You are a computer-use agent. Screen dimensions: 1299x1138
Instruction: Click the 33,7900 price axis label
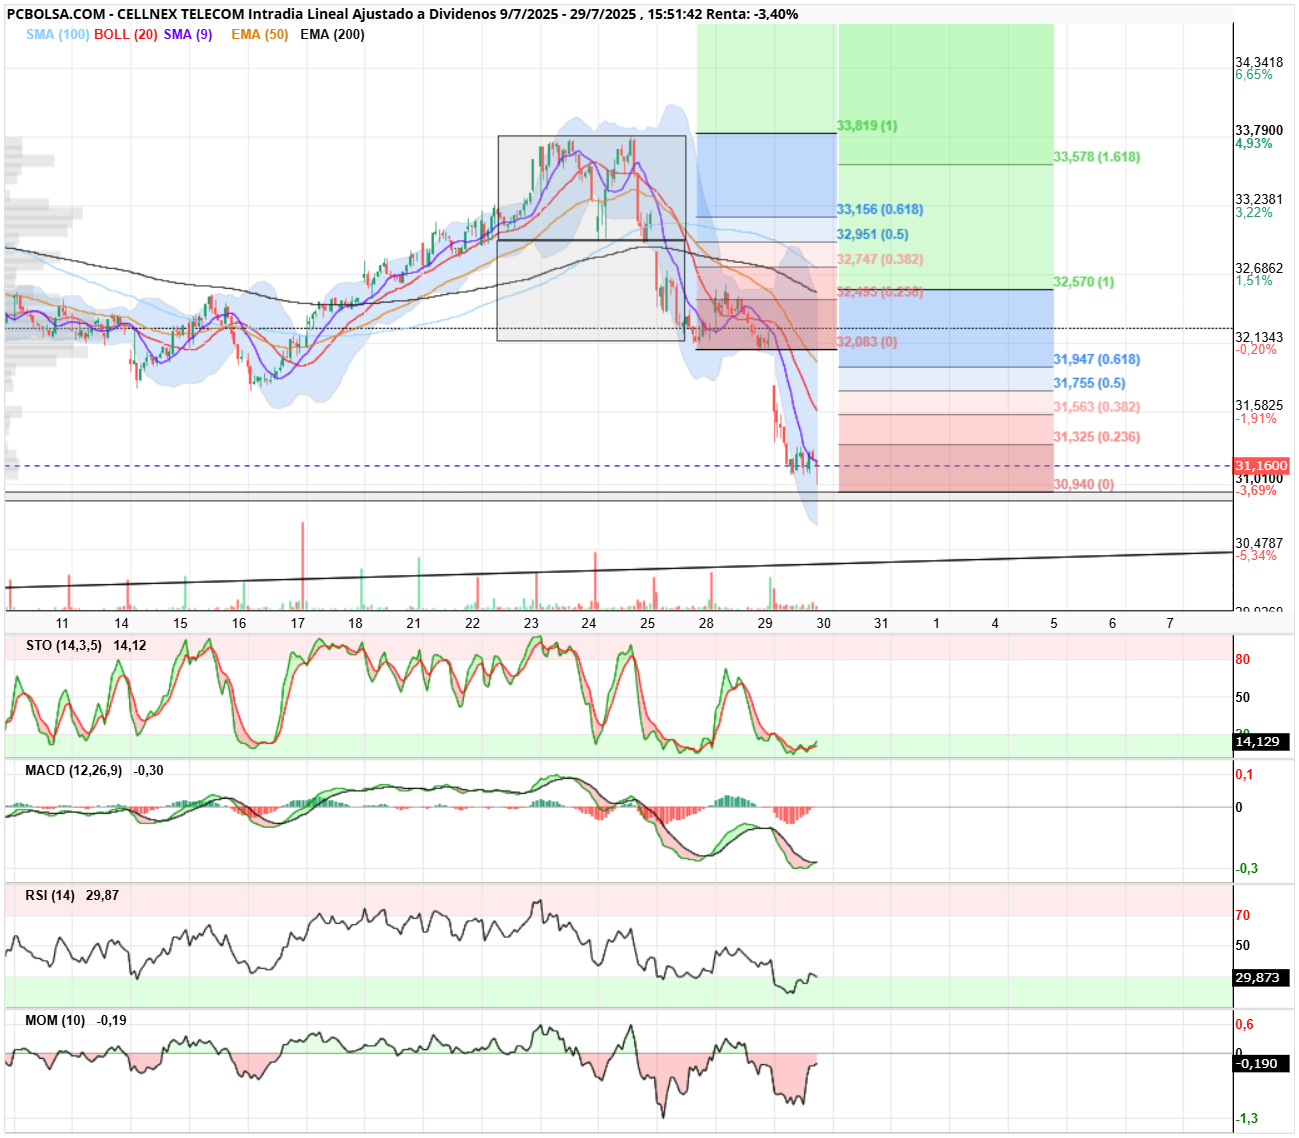pyautogui.click(x=1259, y=131)
